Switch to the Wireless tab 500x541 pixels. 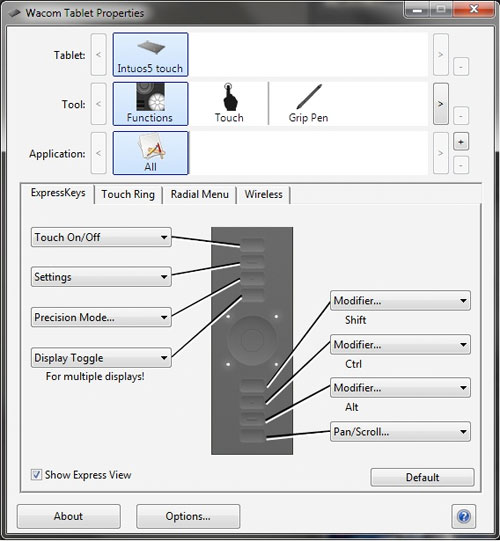pyautogui.click(x=264, y=195)
